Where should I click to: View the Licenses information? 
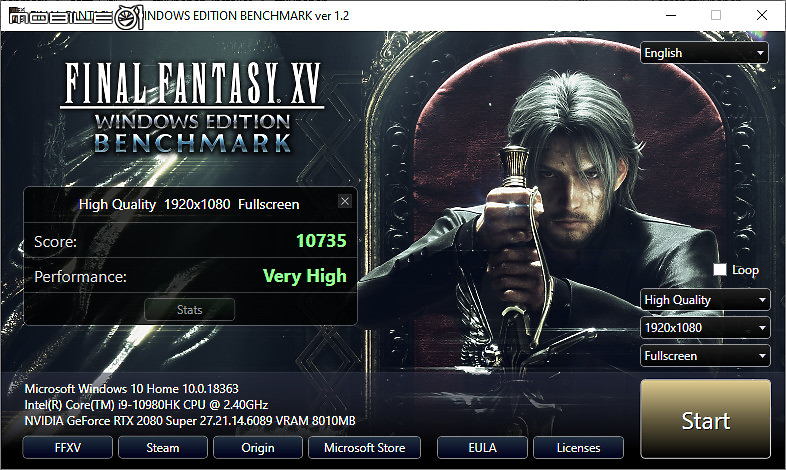[x=578, y=447]
